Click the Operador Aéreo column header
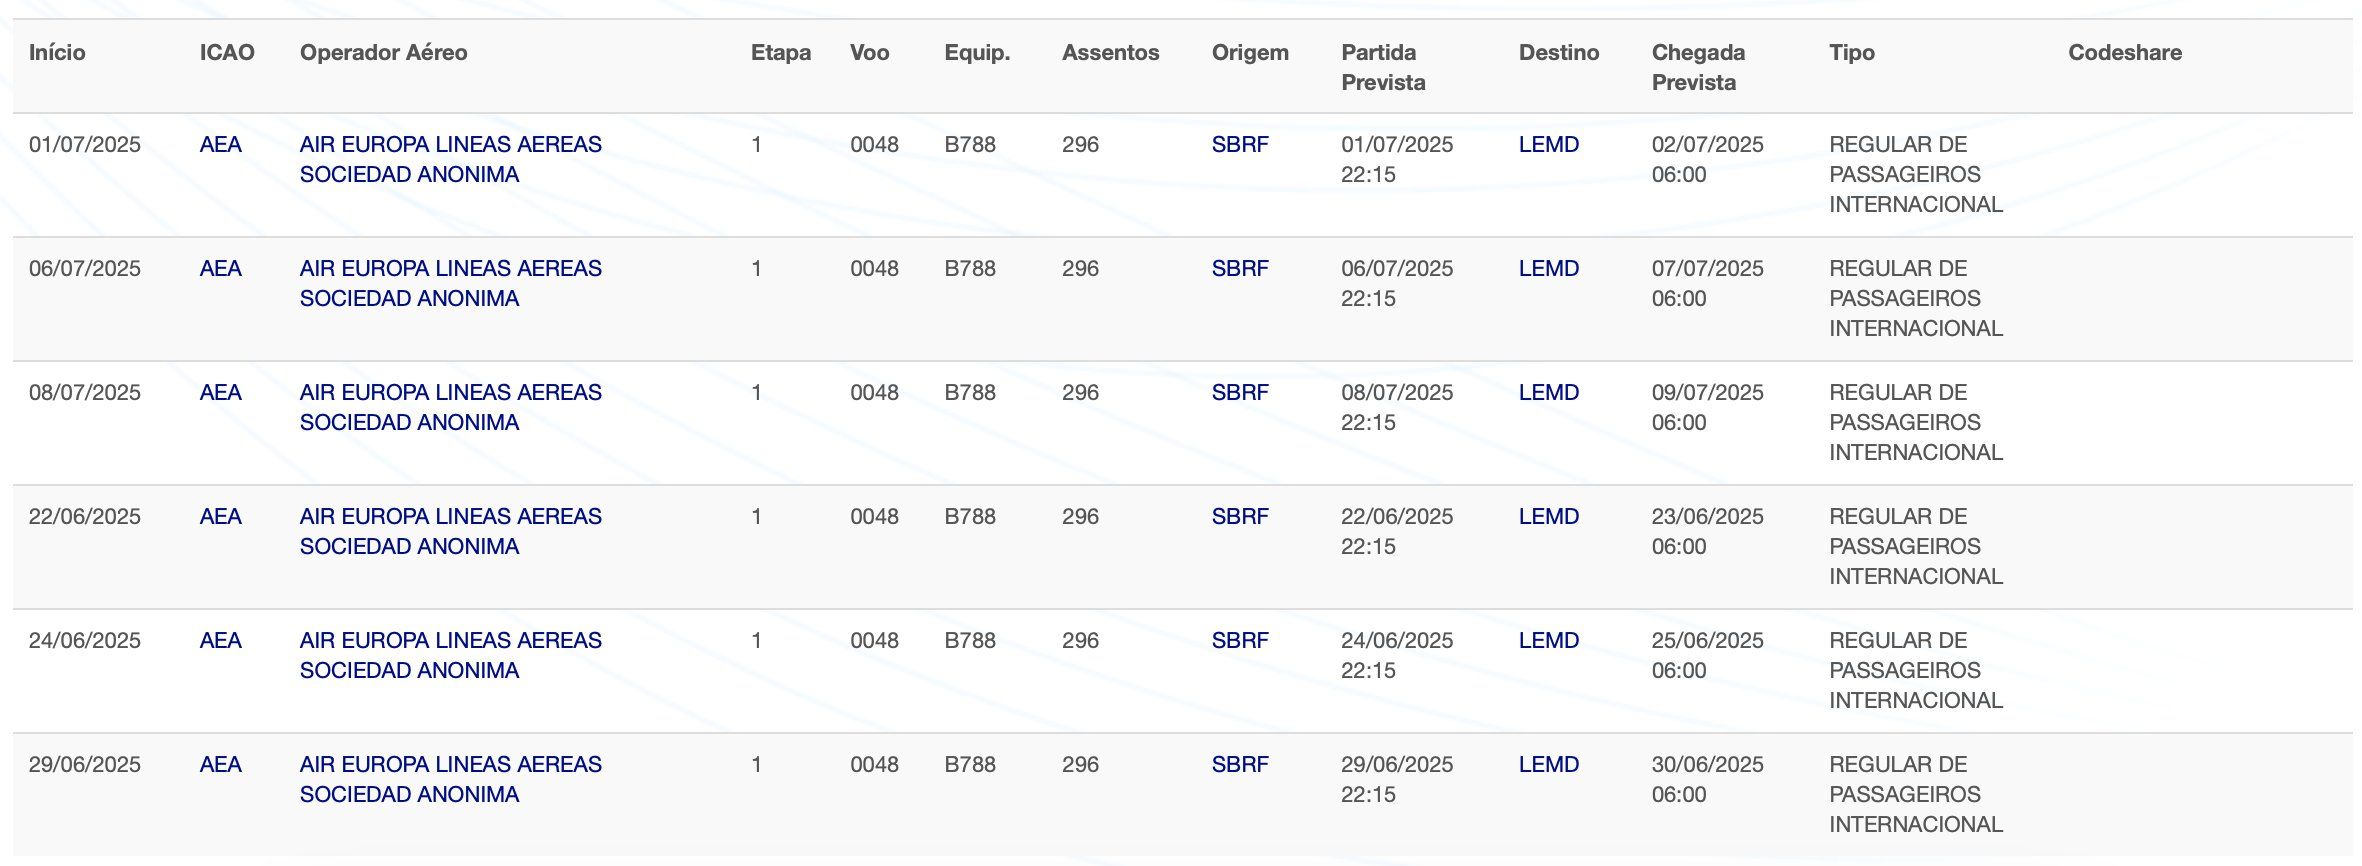The image size is (2362, 866). coord(383,52)
